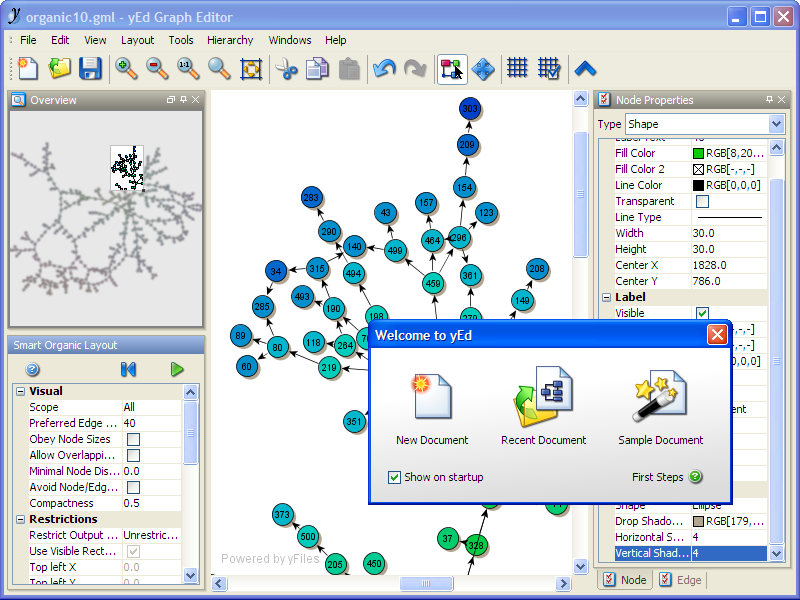This screenshot has height=600, width=800.
Task: Click the blue up-chevron toolbar icon
Action: pos(585,68)
